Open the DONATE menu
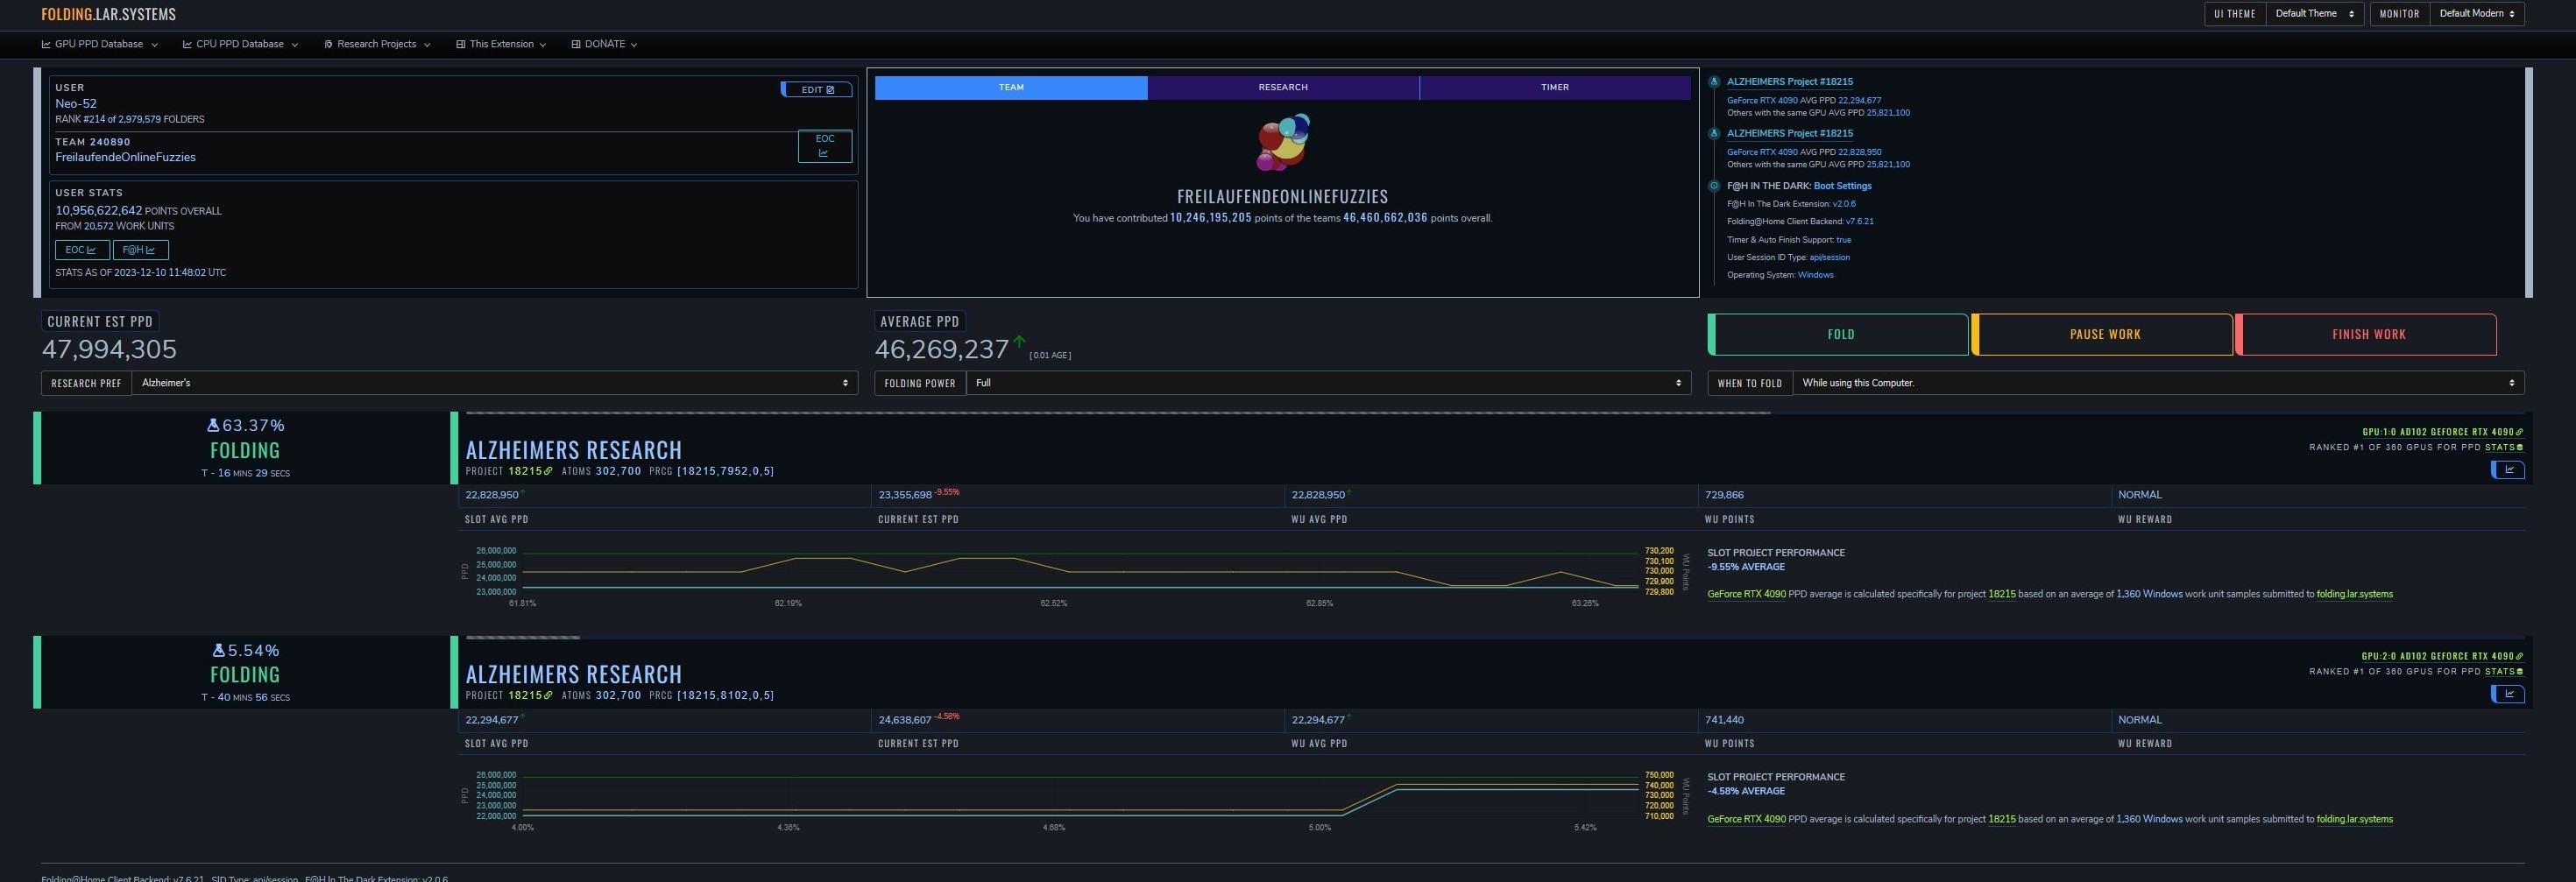This screenshot has height=882, width=2576. (604, 44)
